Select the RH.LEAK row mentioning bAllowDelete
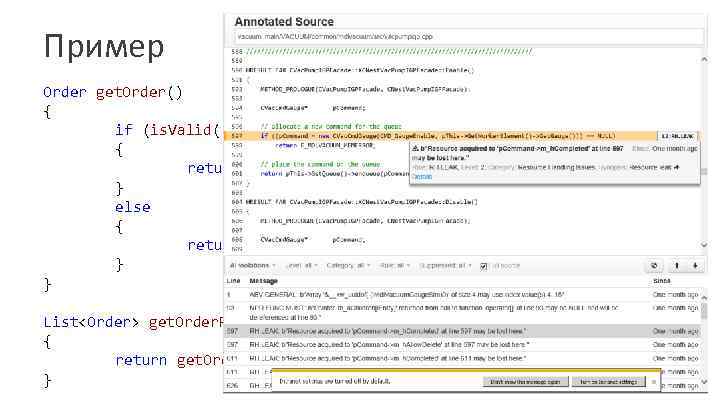Viewport: 720px width, 405px height. (463, 344)
